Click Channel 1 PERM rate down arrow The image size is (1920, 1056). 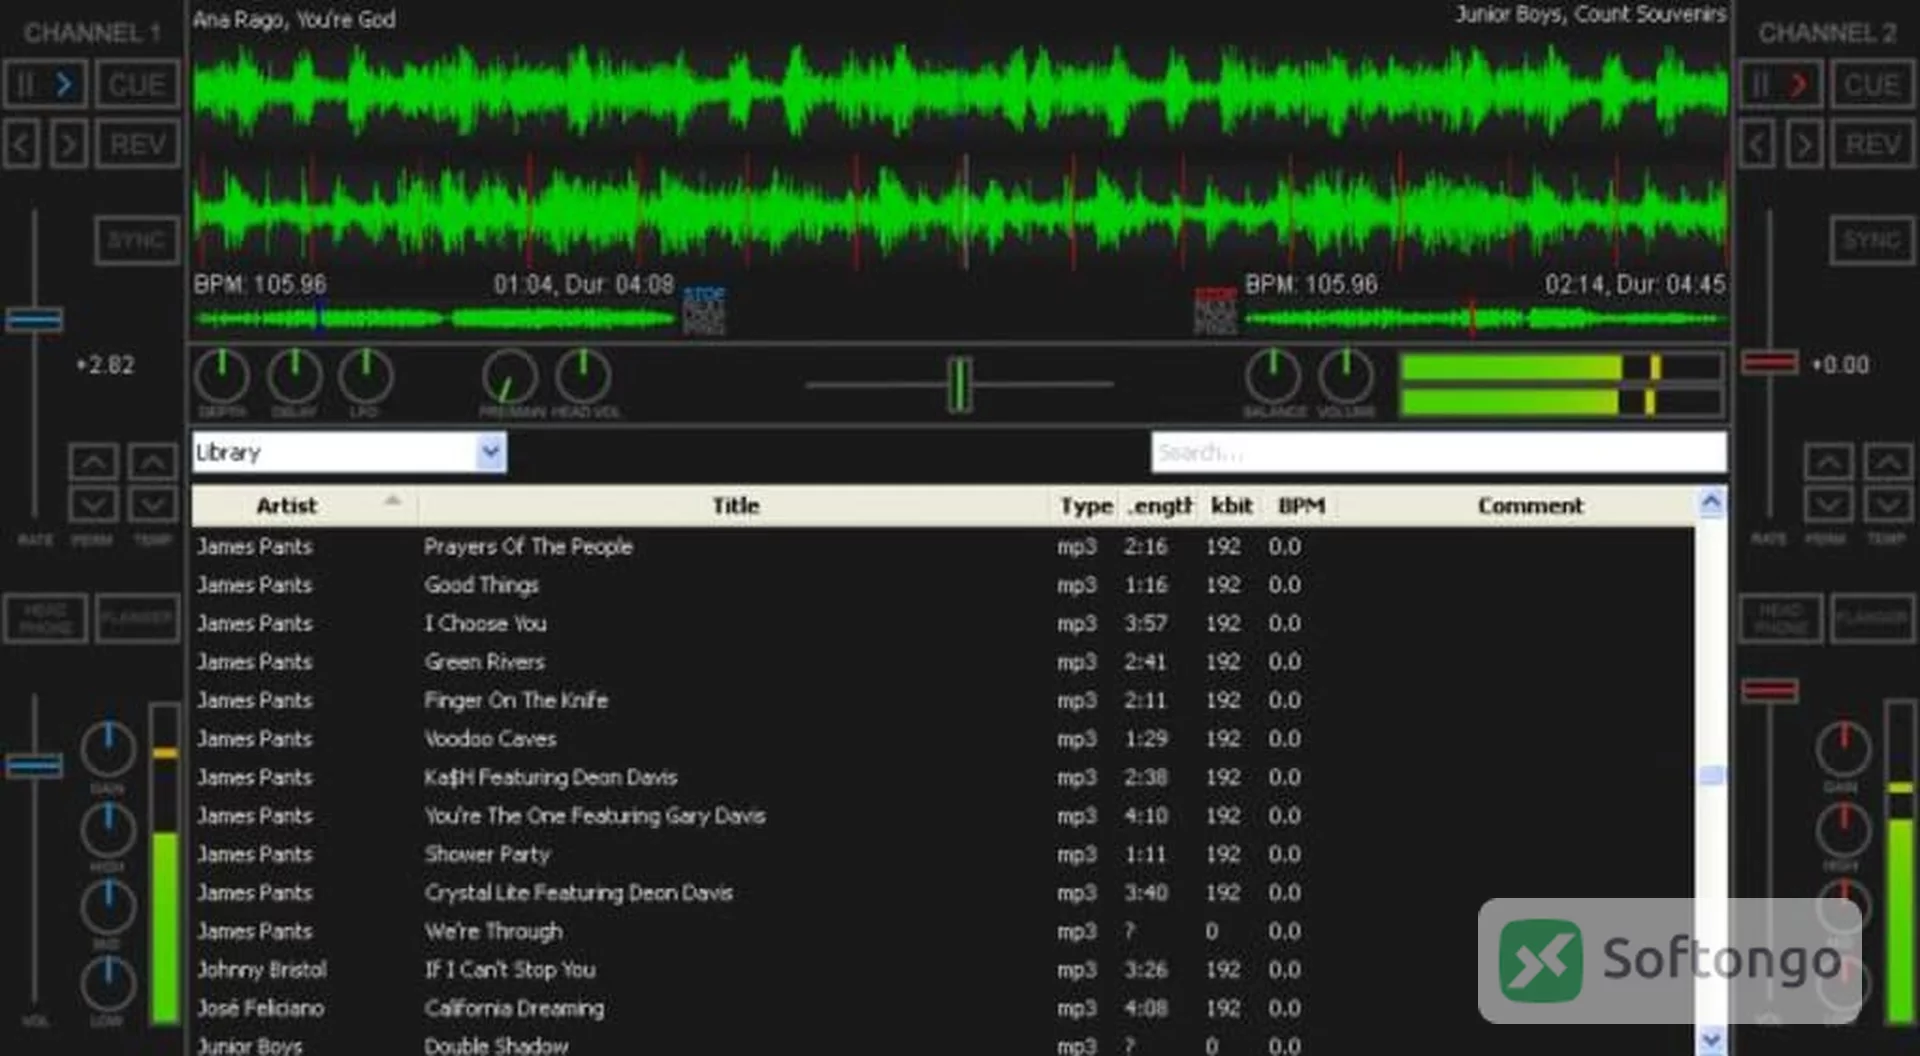pyautogui.click(x=93, y=504)
